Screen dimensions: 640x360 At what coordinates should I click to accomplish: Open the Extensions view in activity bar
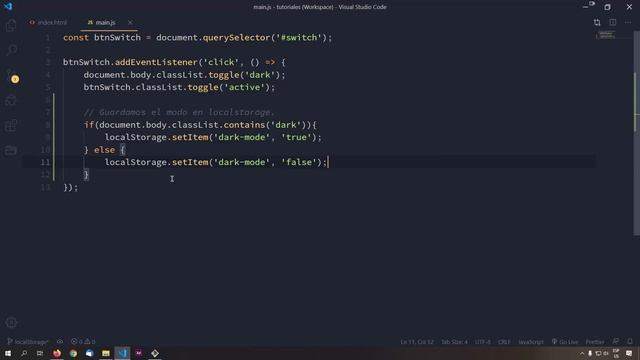tap(11, 125)
